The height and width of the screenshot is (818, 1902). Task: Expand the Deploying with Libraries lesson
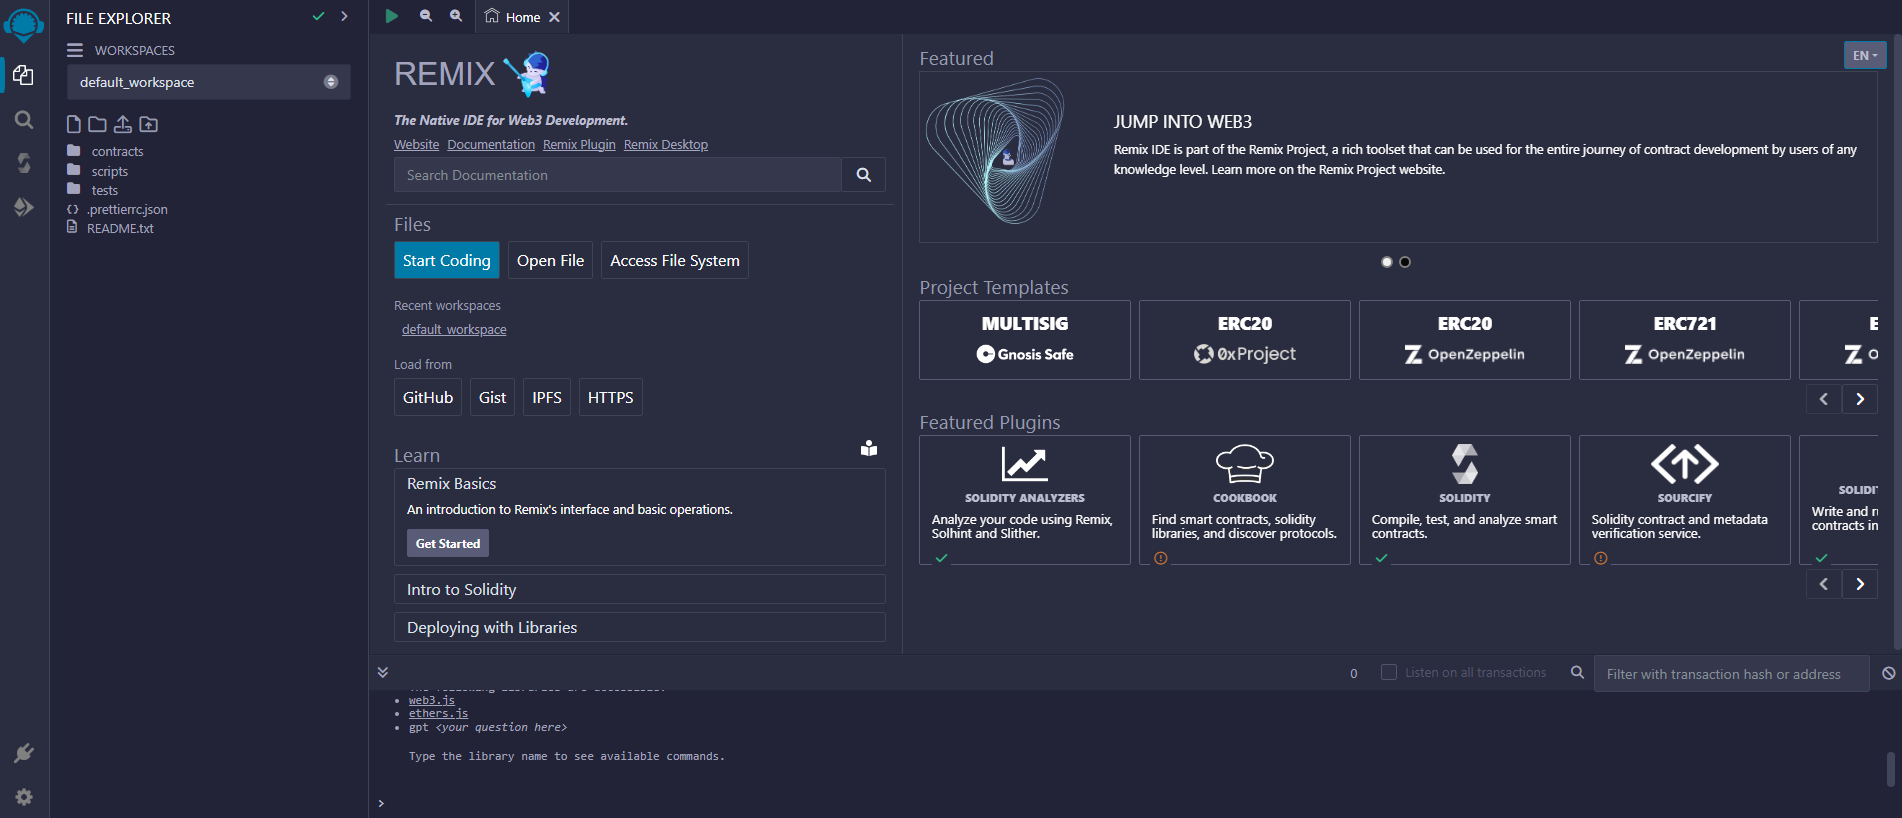coord(640,627)
